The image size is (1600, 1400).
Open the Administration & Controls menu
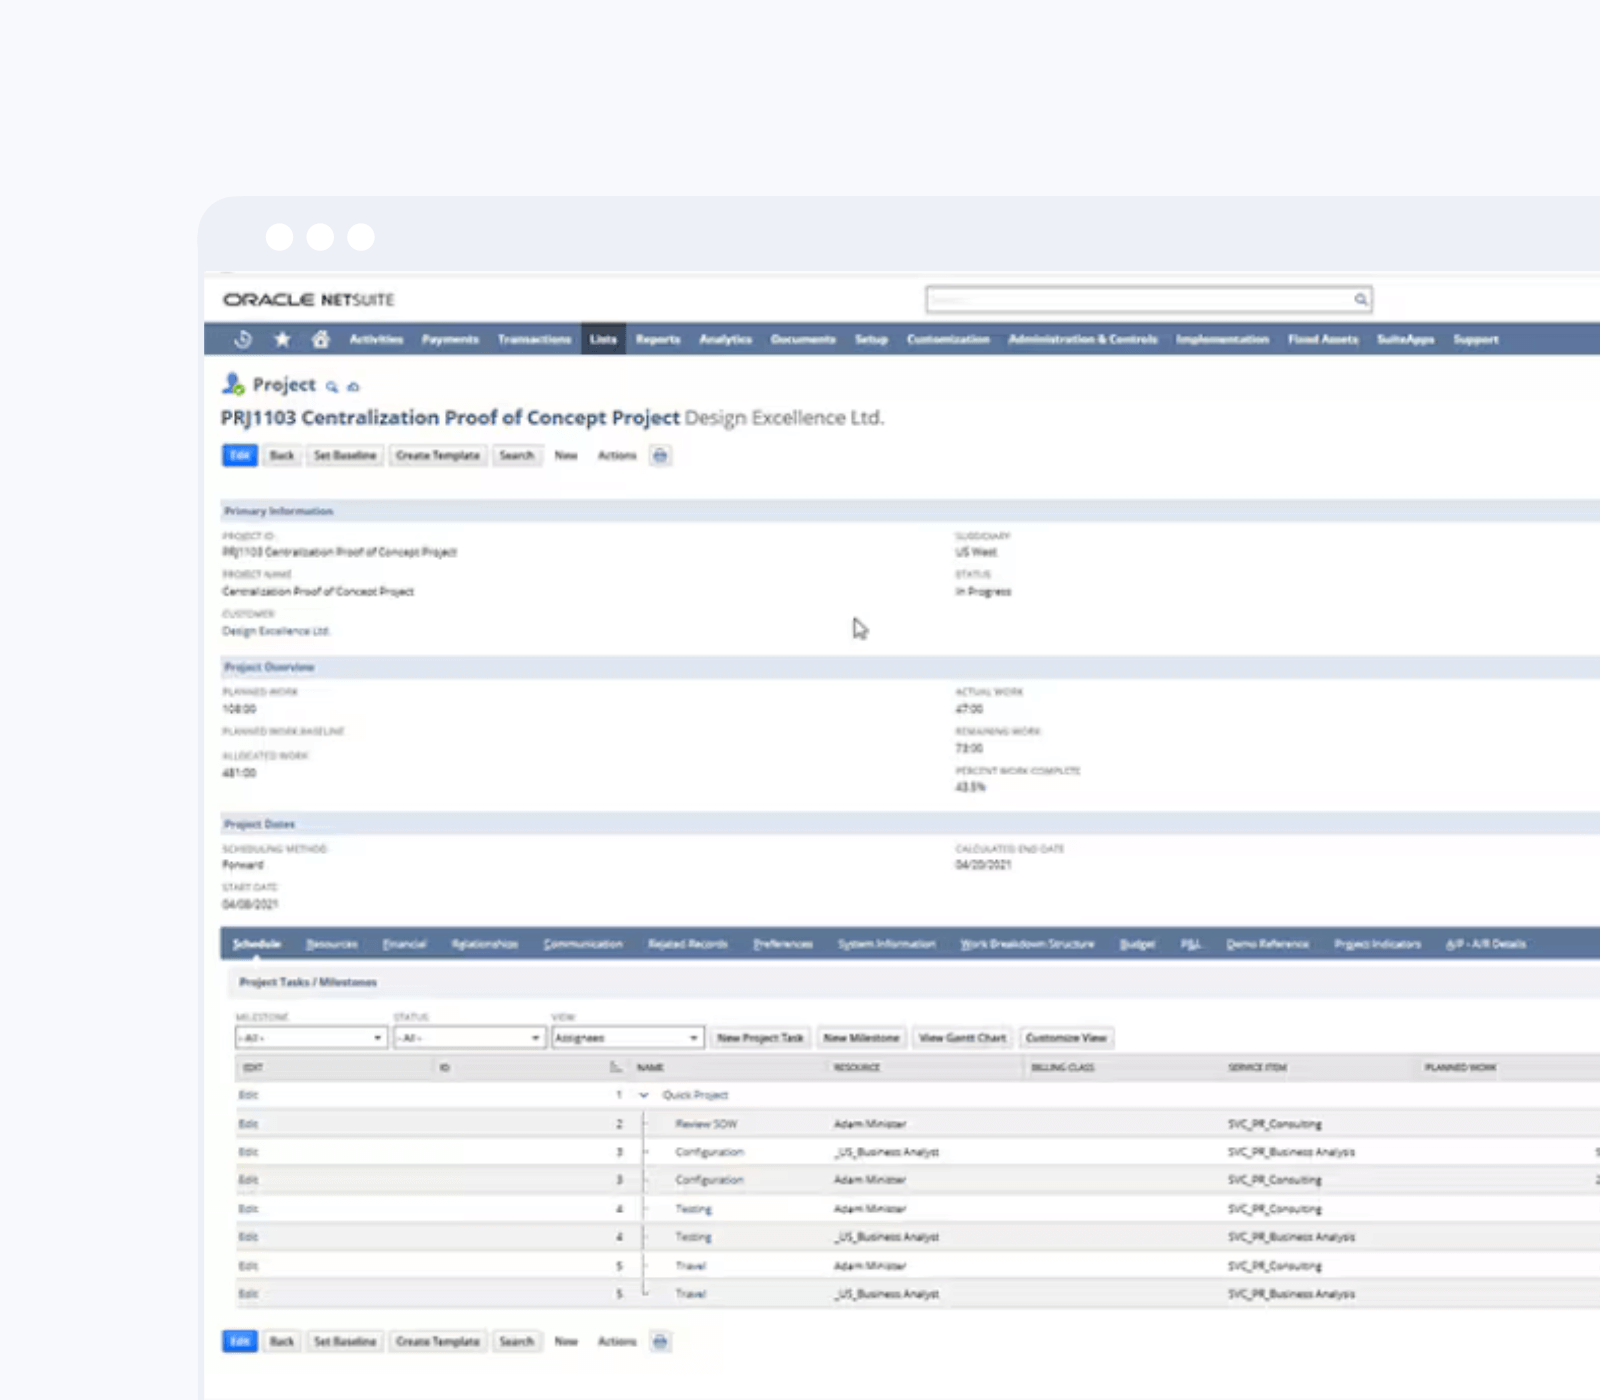coord(1083,339)
